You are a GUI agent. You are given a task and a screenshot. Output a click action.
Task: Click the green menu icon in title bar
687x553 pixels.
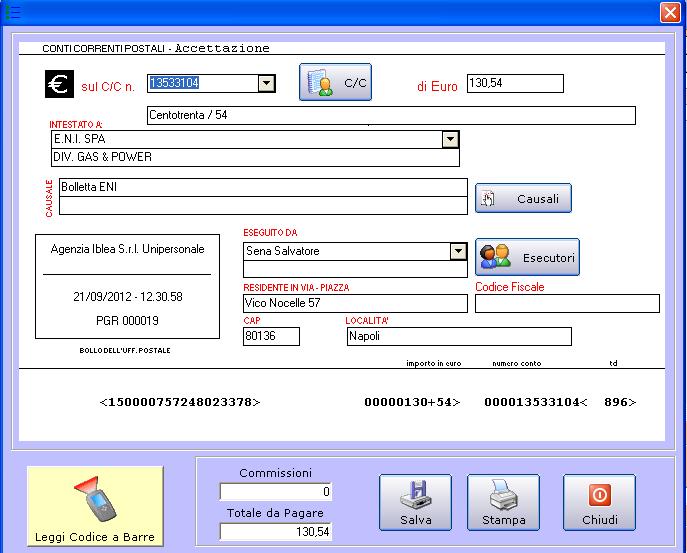[x=13, y=12]
